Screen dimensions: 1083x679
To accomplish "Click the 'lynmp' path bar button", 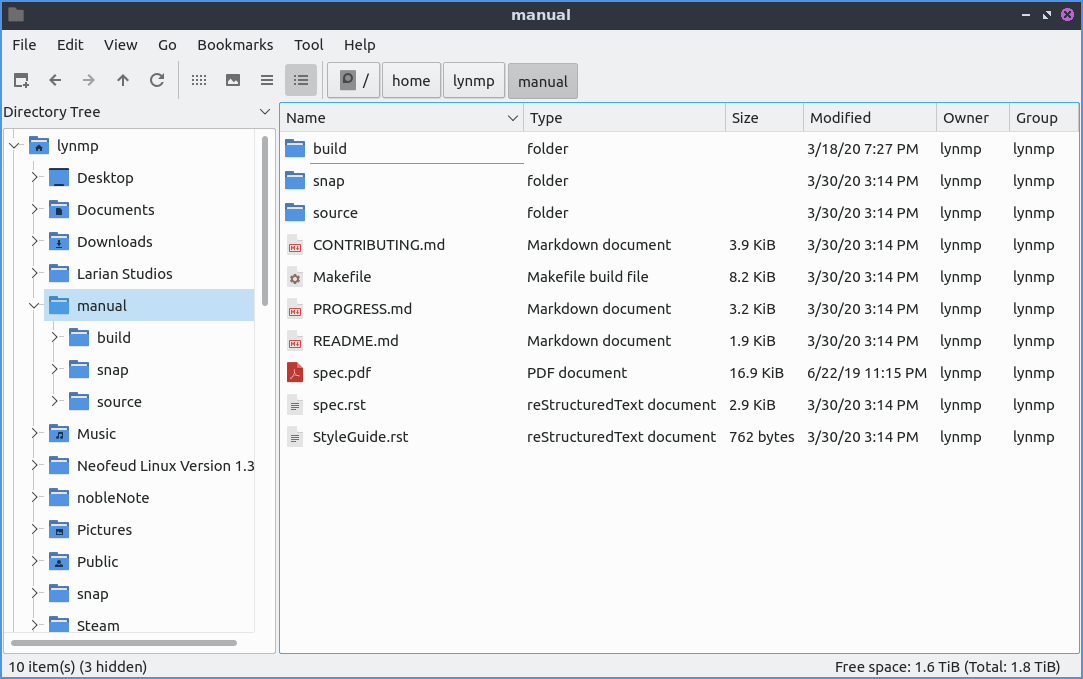I will point(473,81).
